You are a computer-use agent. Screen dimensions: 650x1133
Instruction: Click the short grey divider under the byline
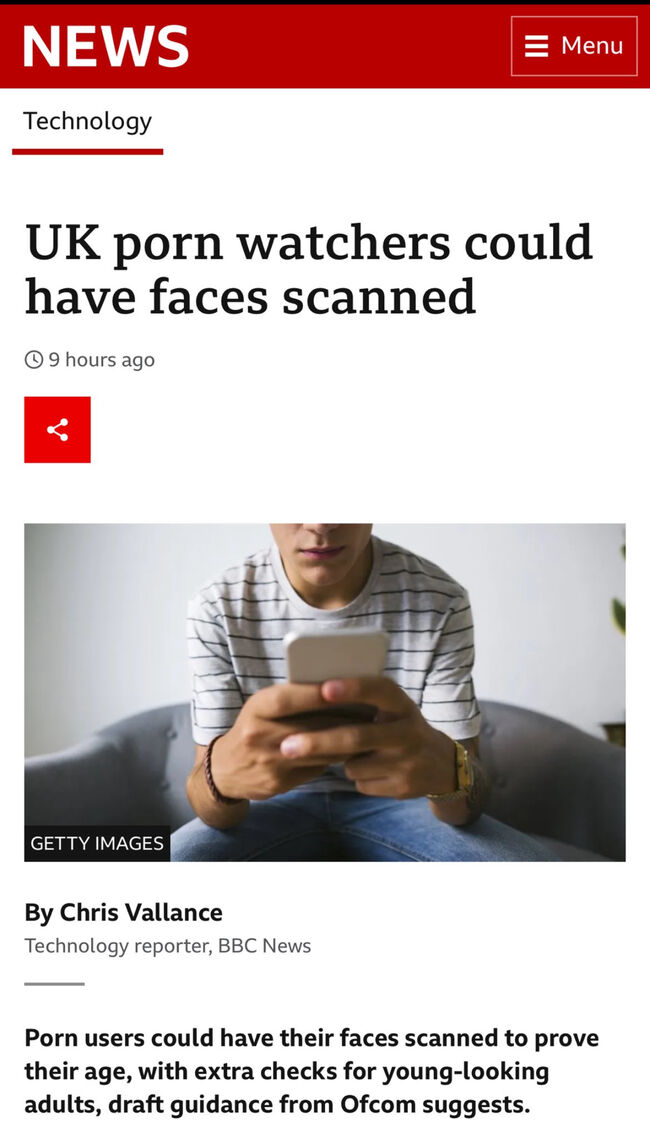54,983
